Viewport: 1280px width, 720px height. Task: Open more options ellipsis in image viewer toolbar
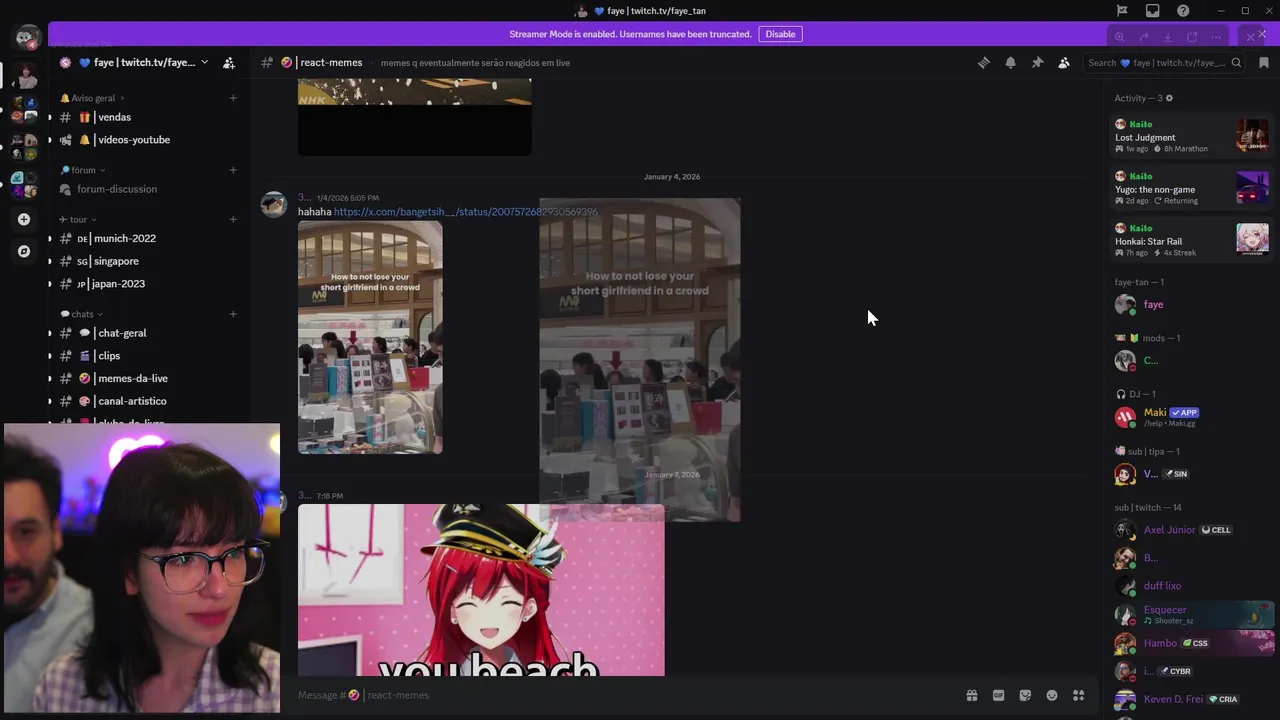point(1216,37)
